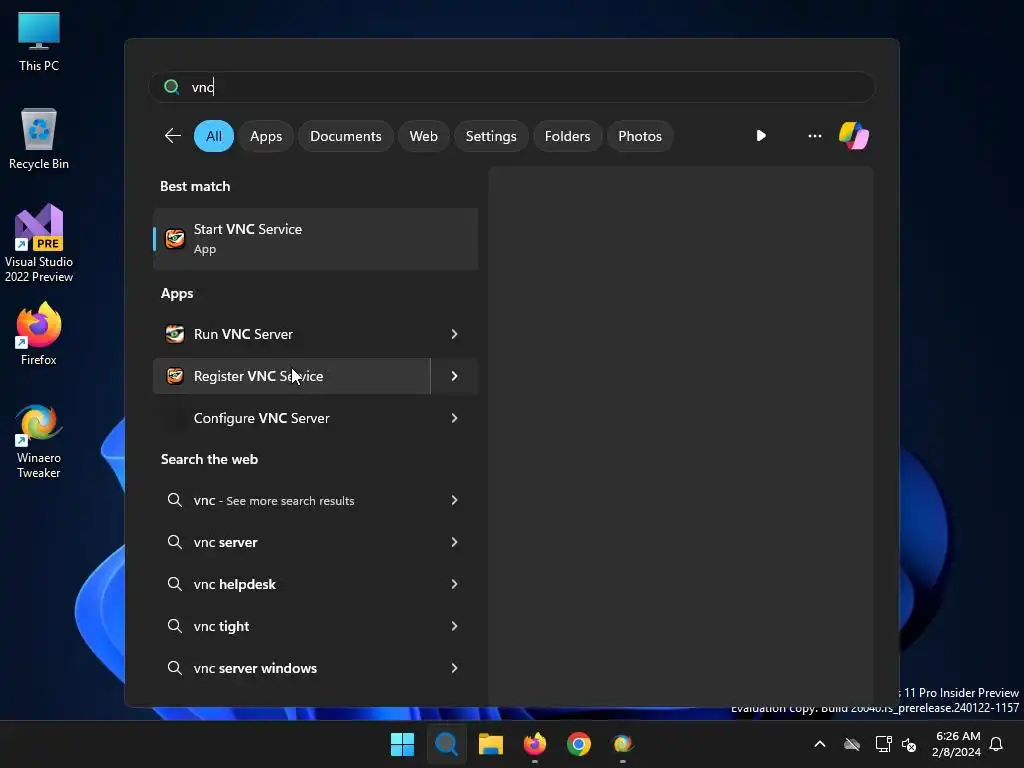
Task: Select the Settings filter tab
Action: pos(491,136)
